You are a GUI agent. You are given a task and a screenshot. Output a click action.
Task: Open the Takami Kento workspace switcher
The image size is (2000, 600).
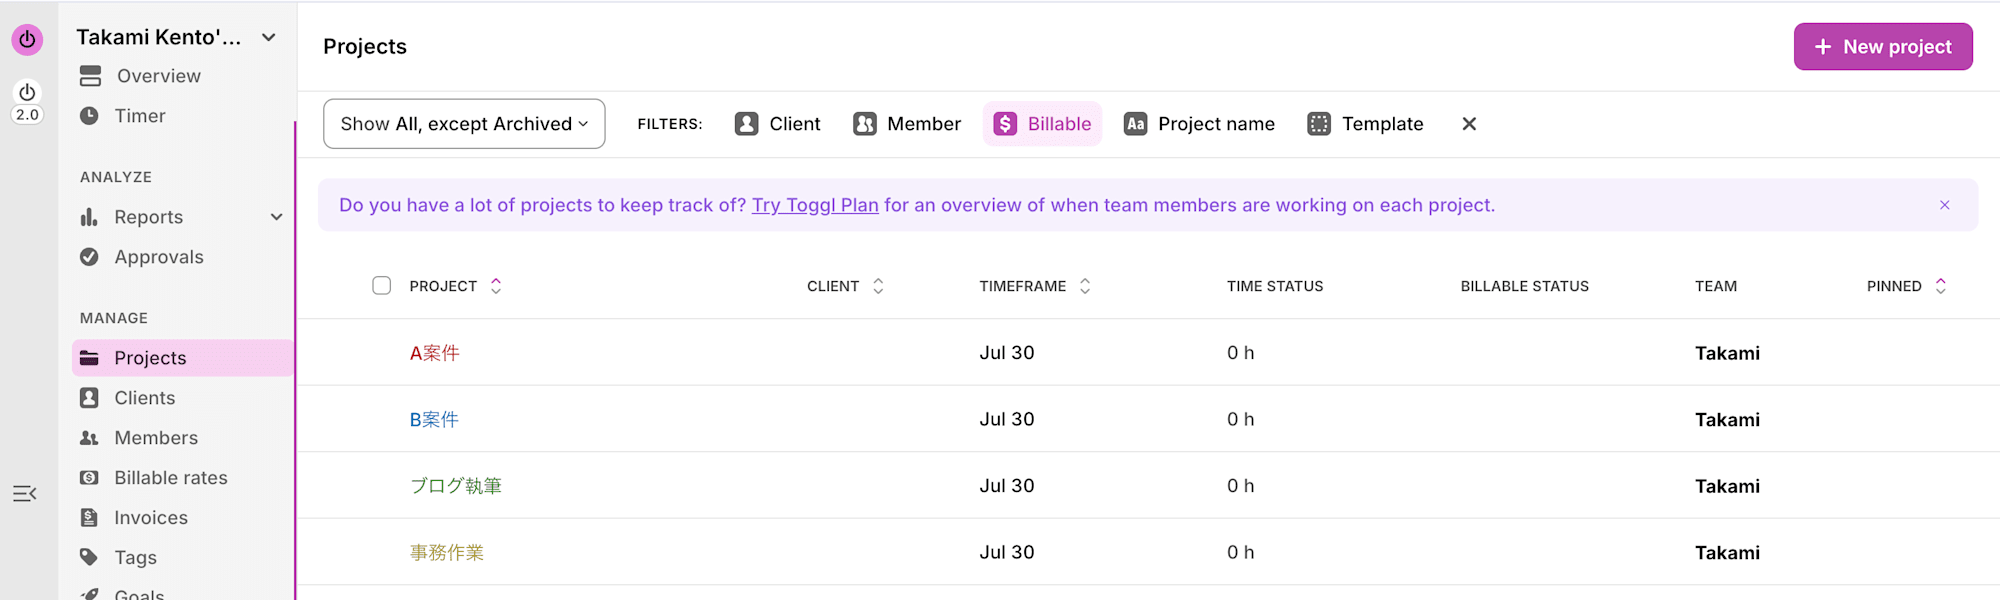[x=176, y=37]
